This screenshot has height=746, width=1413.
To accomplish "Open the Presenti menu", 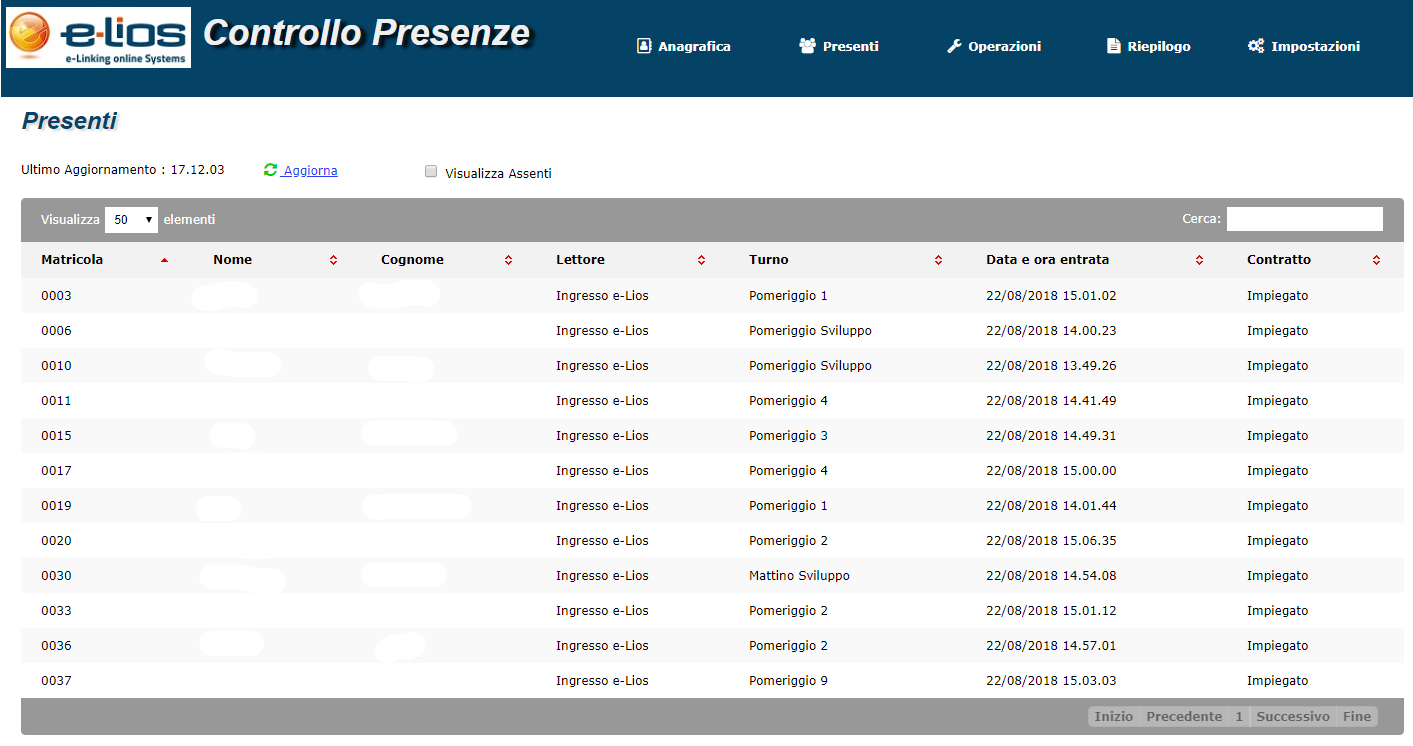I will tap(839, 46).
